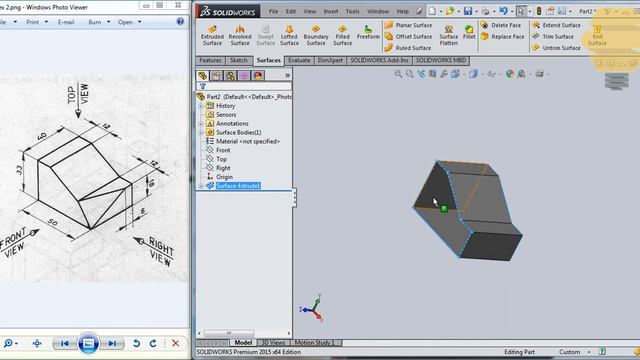Switch to the Features tab
This screenshot has width=640, height=360.
(211, 60)
